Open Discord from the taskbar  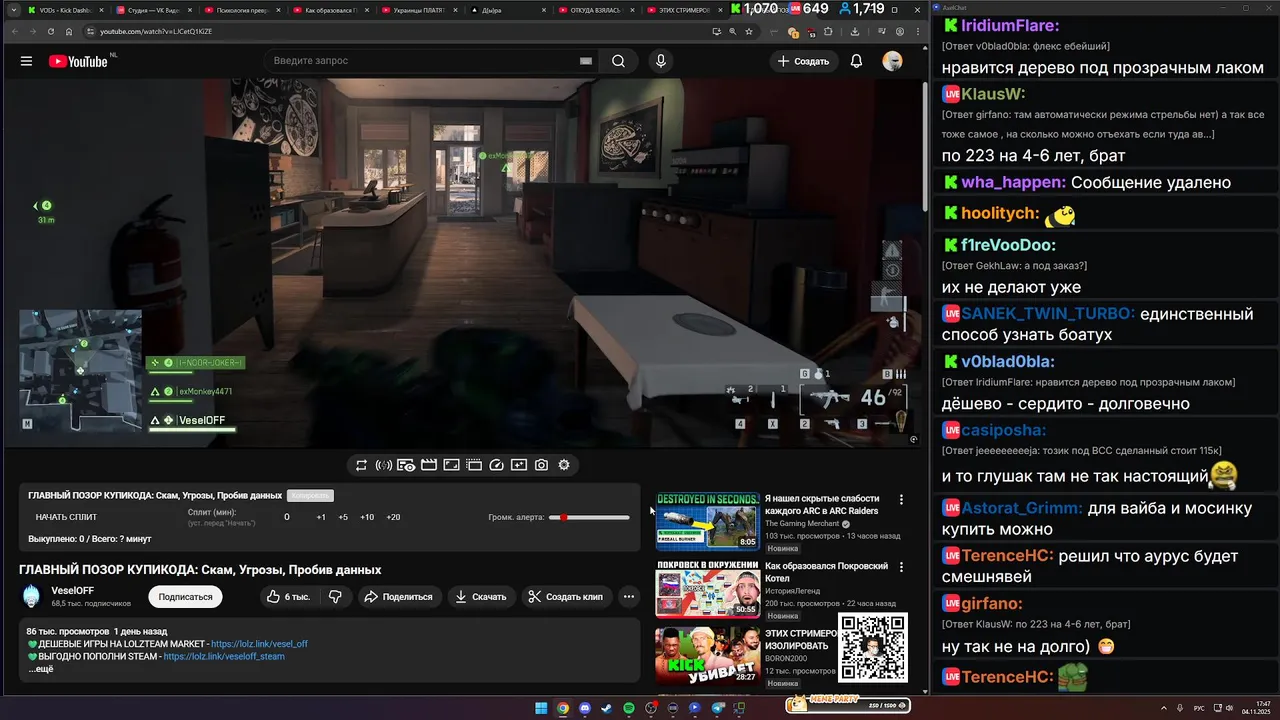[x=585, y=708]
